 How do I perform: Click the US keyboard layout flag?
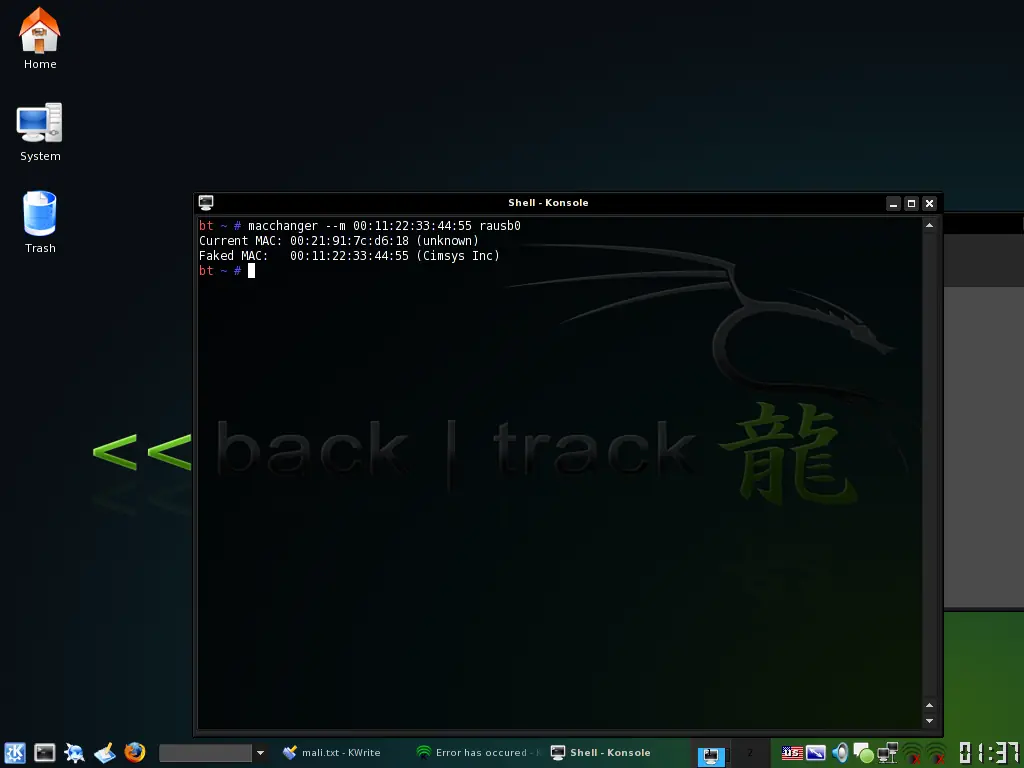792,753
